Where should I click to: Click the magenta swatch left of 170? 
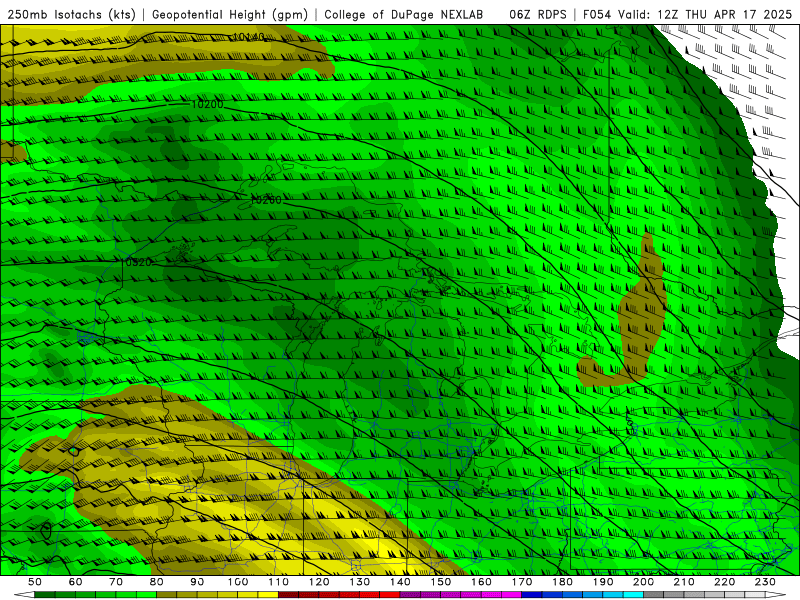point(512,595)
